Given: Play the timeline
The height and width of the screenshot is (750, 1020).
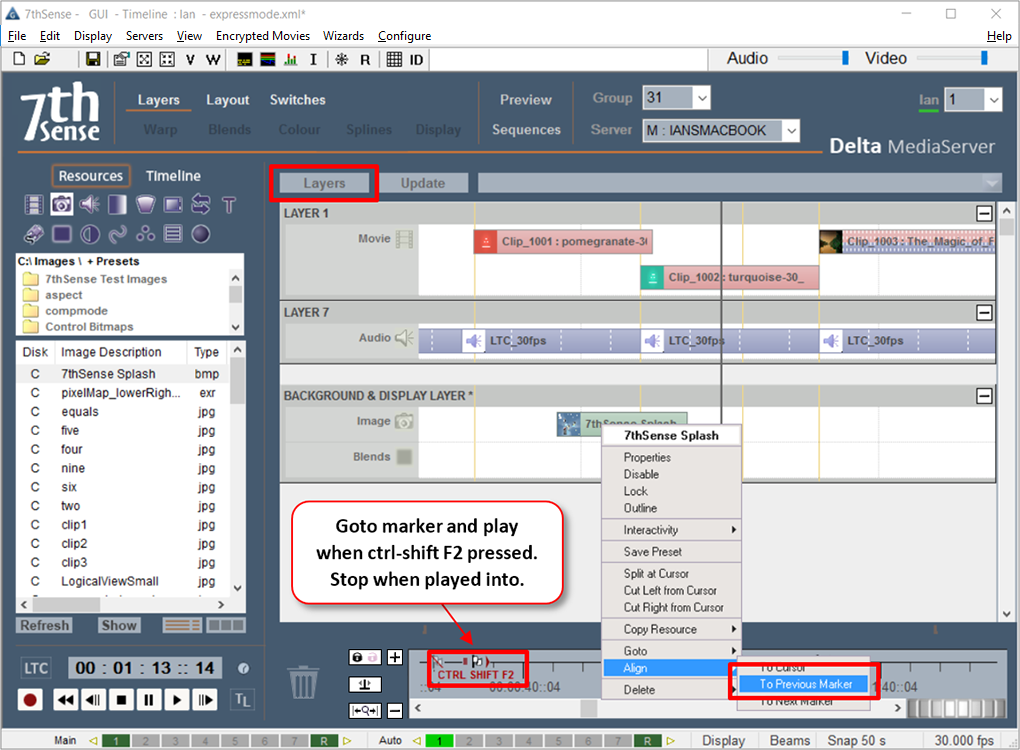Looking at the screenshot, I should [x=177, y=700].
